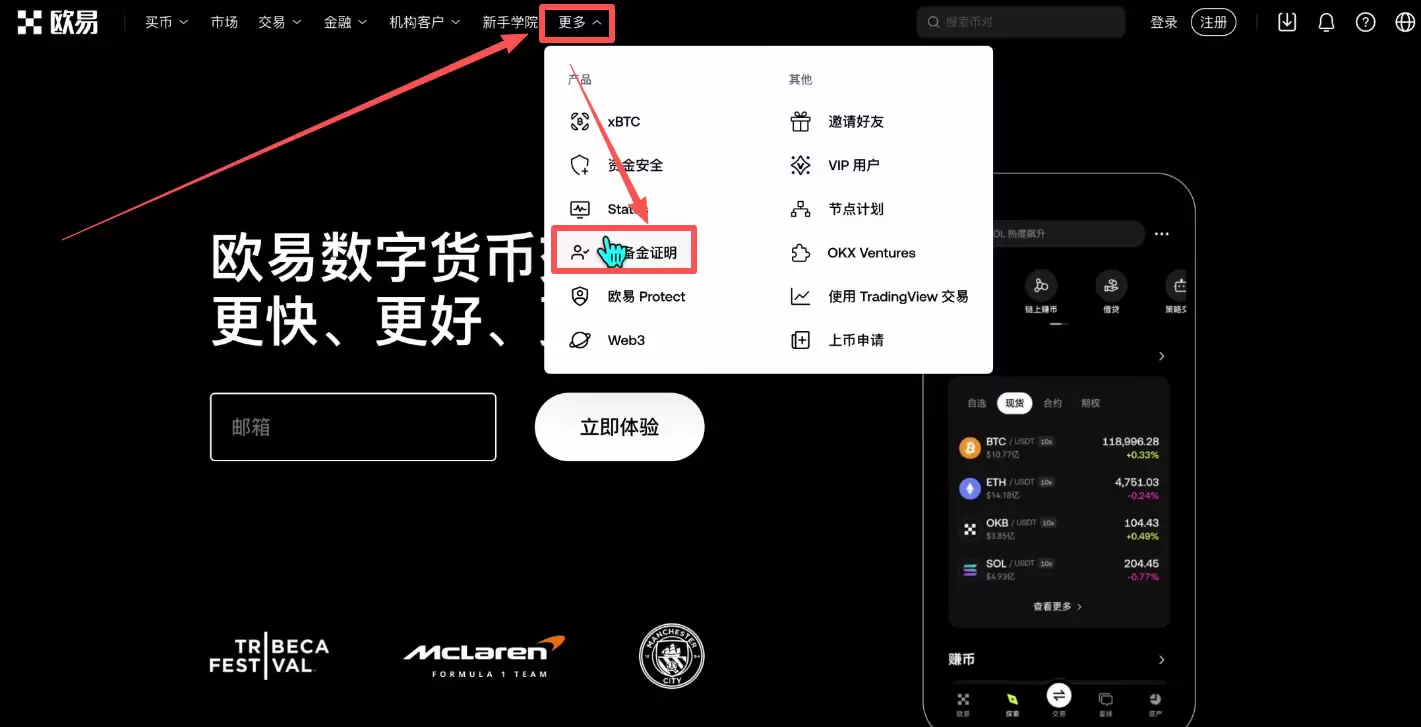1421x727 pixels.
Task: Click the 邮箱 email input field
Action: (352, 426)
